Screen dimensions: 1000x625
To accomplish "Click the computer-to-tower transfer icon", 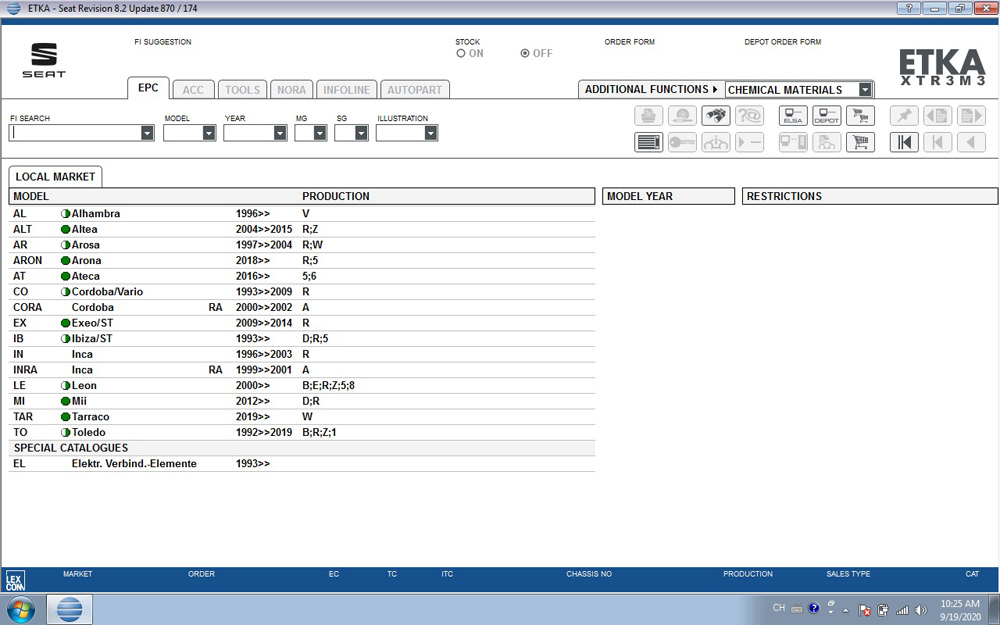I will [793, 142].
